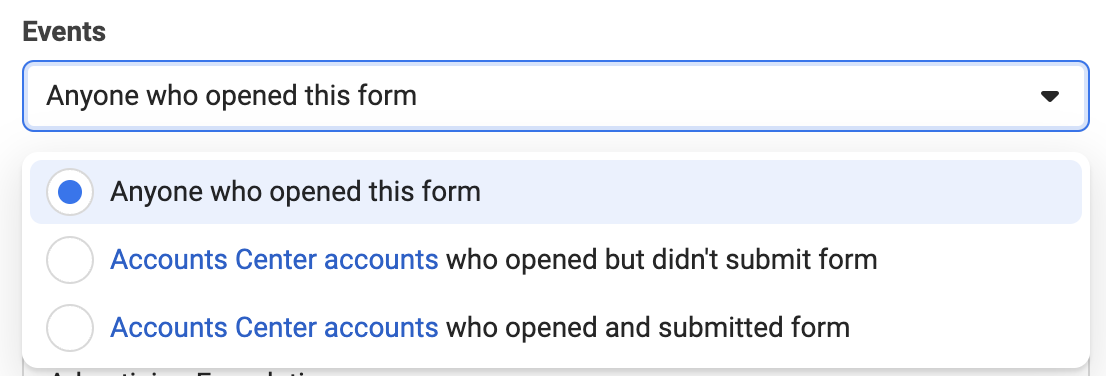Pick "who opened but didn't submit form" entry text

pyautogui.click(x=662, y=260)
